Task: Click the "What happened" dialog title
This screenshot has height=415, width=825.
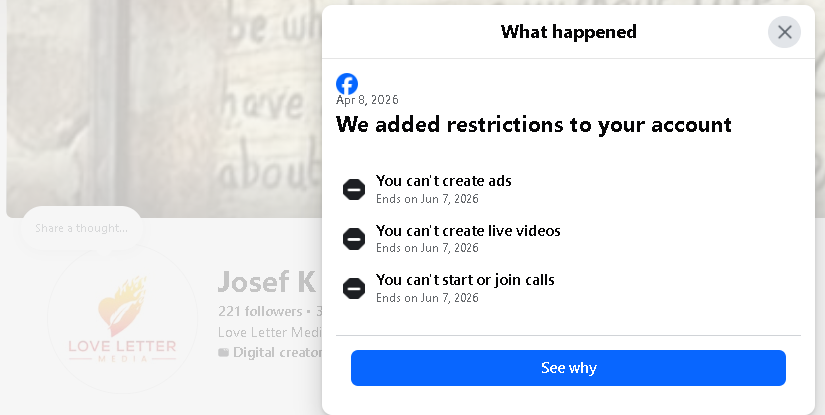Action: 568,32
